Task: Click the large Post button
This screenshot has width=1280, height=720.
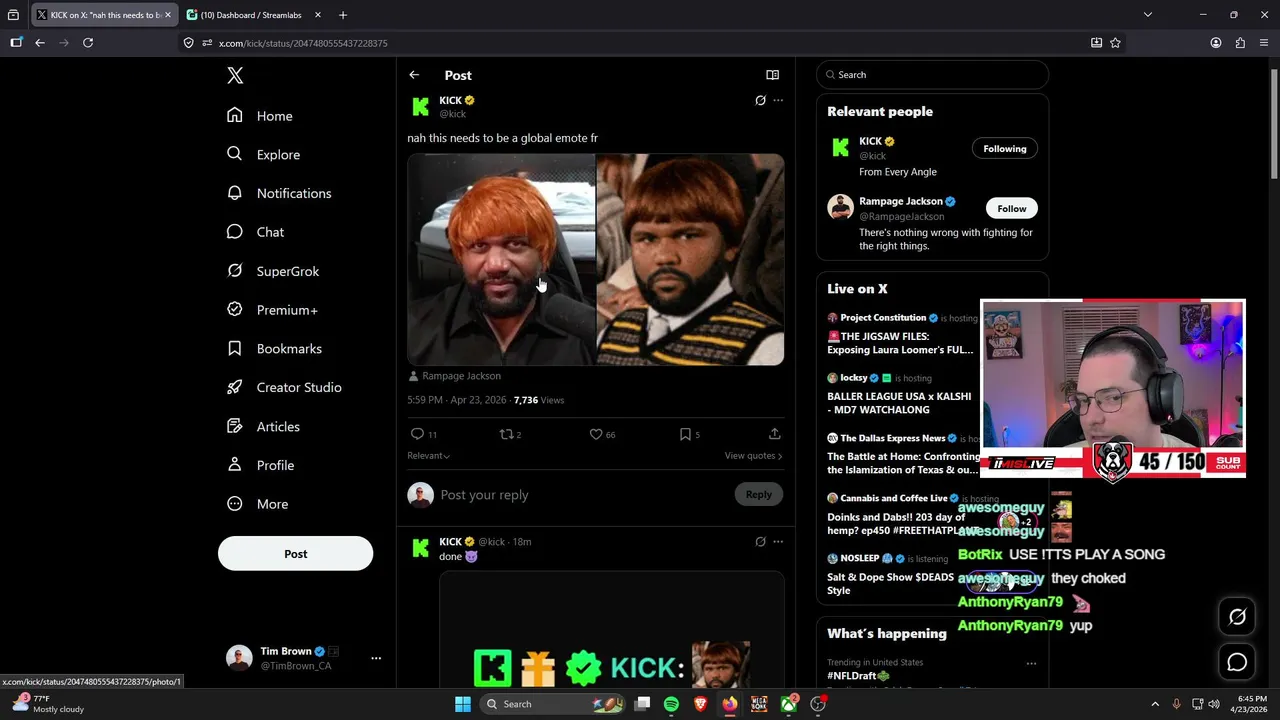Action: coord(295,554)
